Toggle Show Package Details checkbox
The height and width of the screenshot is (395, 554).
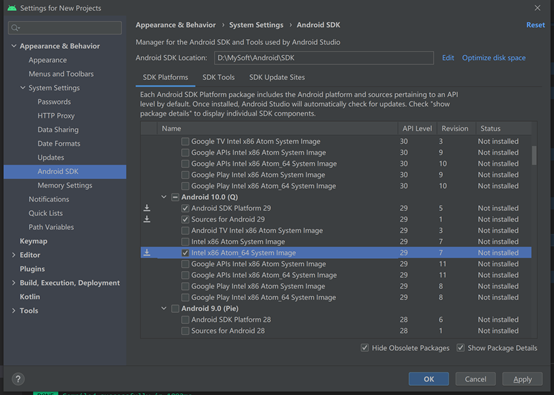pyautogui.click(x=460, y=348)
